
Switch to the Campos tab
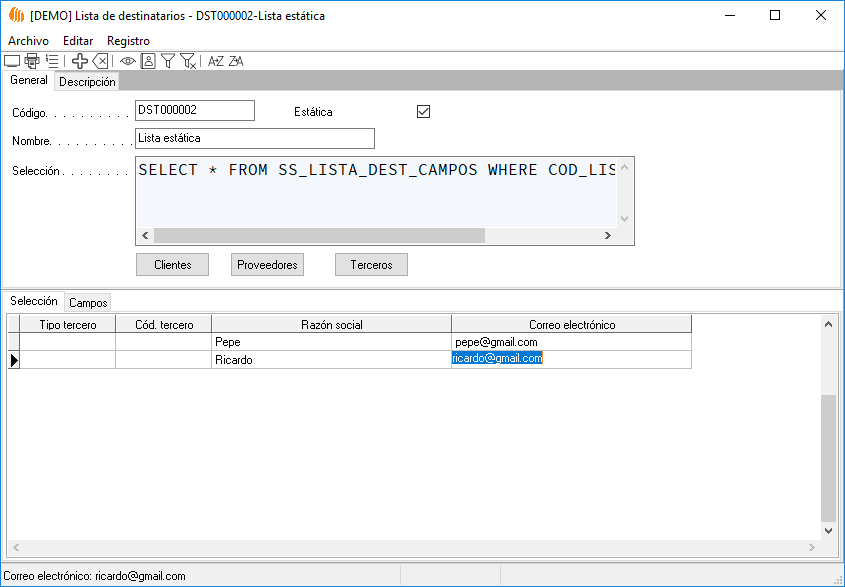[x=88, y=302]
